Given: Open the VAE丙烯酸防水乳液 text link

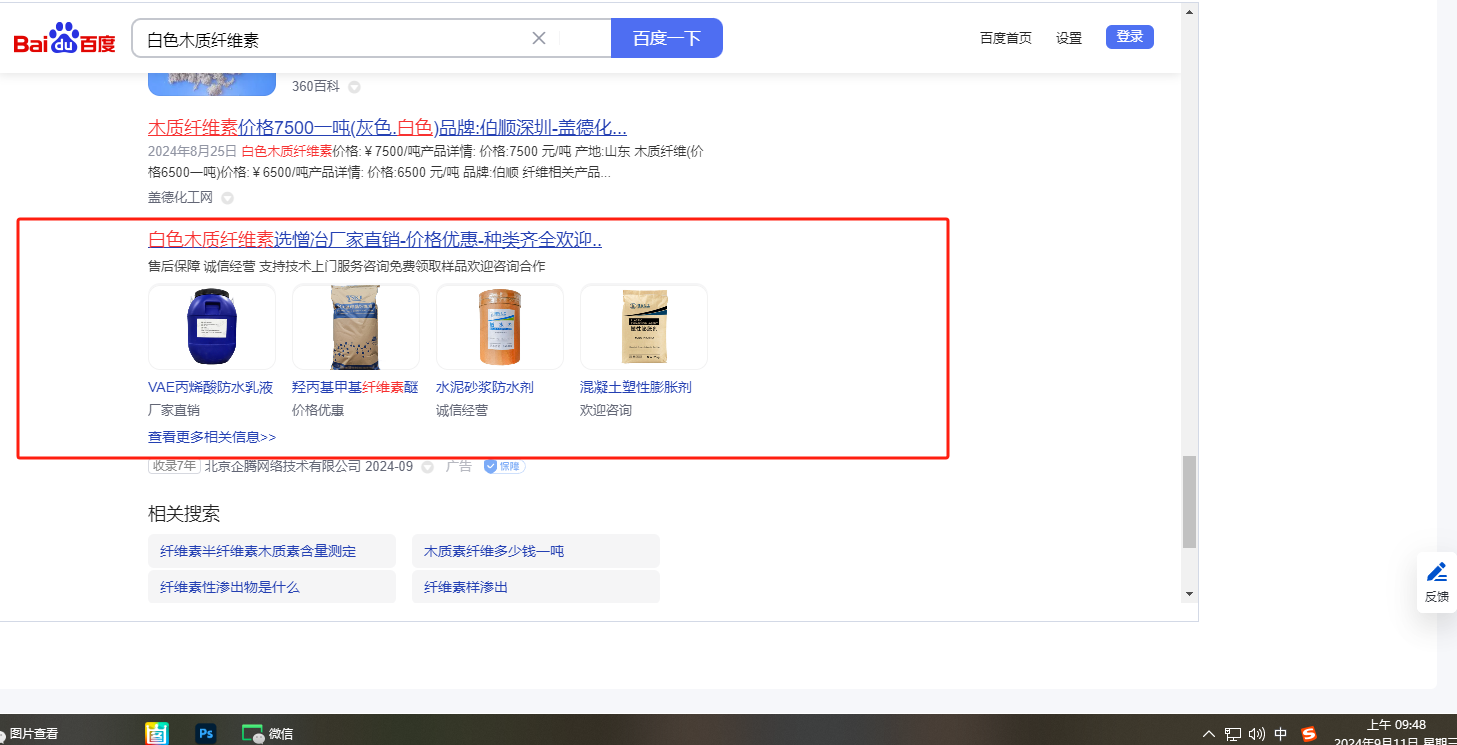Looking at the screenshot, I should point(211,387).
